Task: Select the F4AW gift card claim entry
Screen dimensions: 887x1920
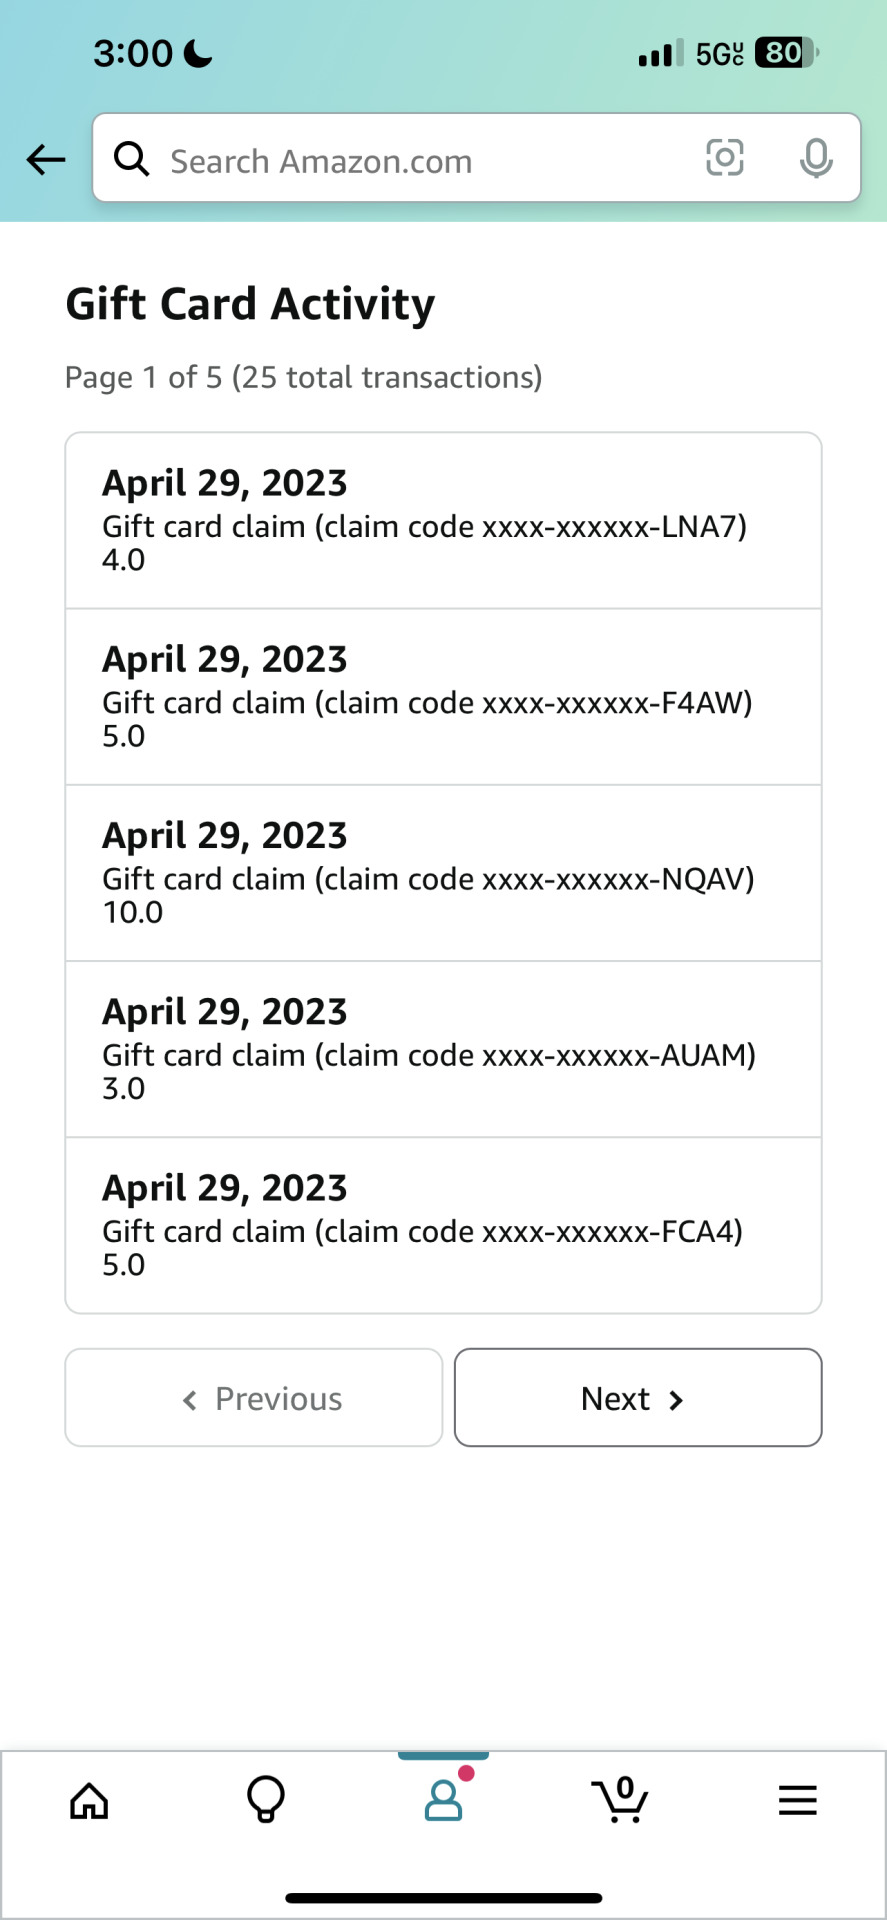Action: point(444,697)
